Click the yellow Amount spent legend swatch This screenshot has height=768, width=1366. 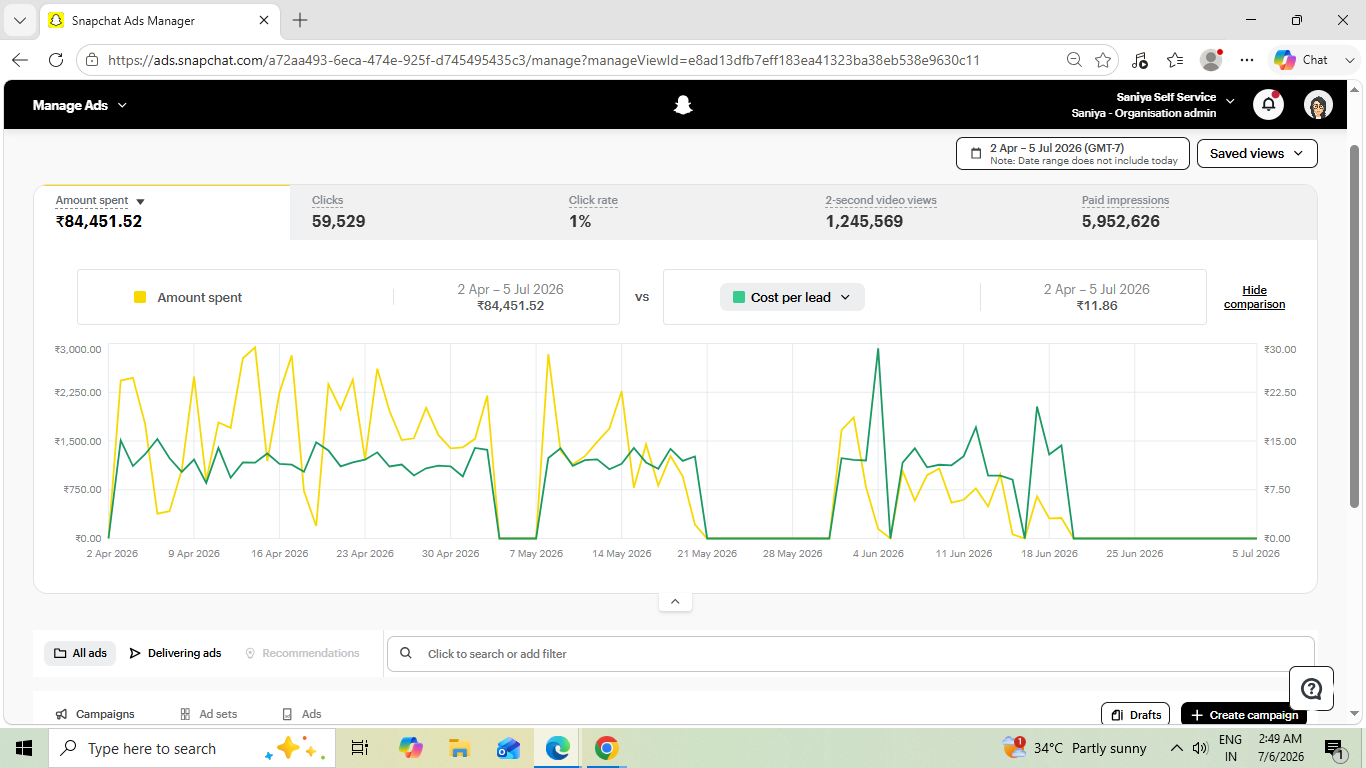click(140, 297)
